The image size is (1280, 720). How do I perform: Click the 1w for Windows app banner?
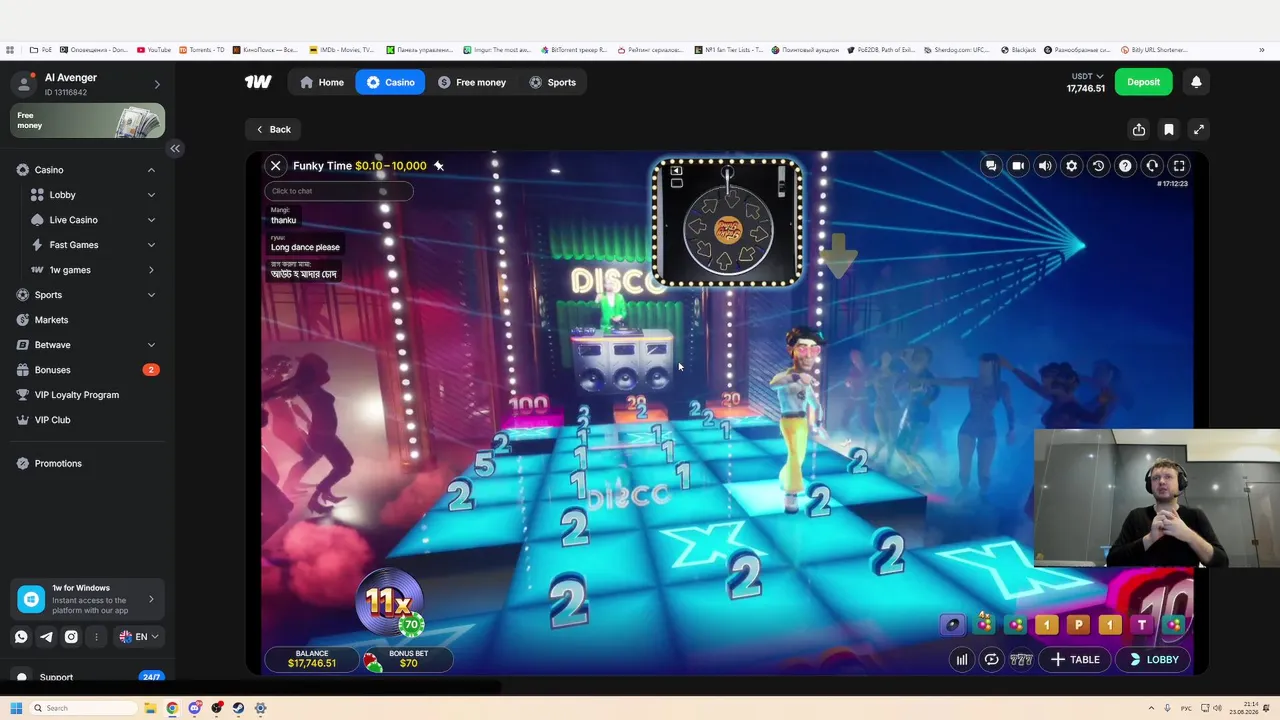[x=88, y=599]
